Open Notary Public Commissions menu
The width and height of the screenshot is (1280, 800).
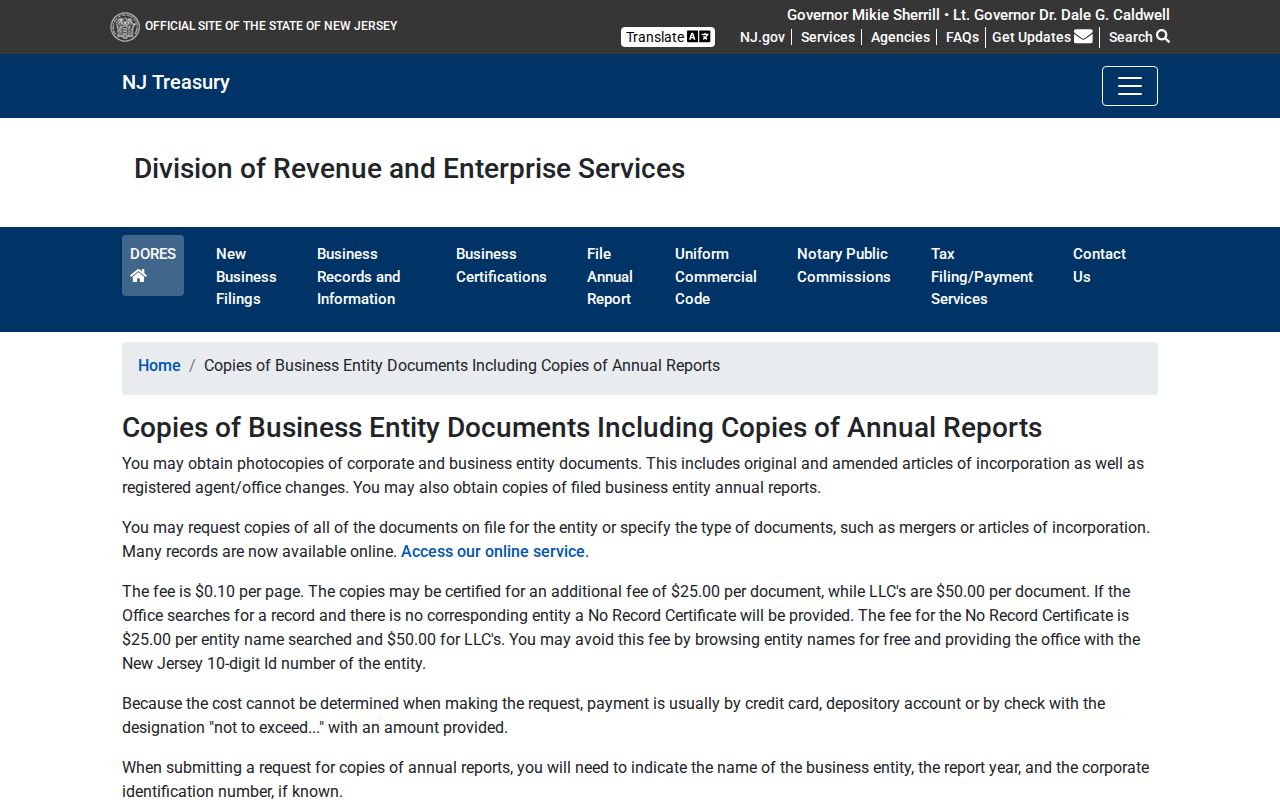844,265
